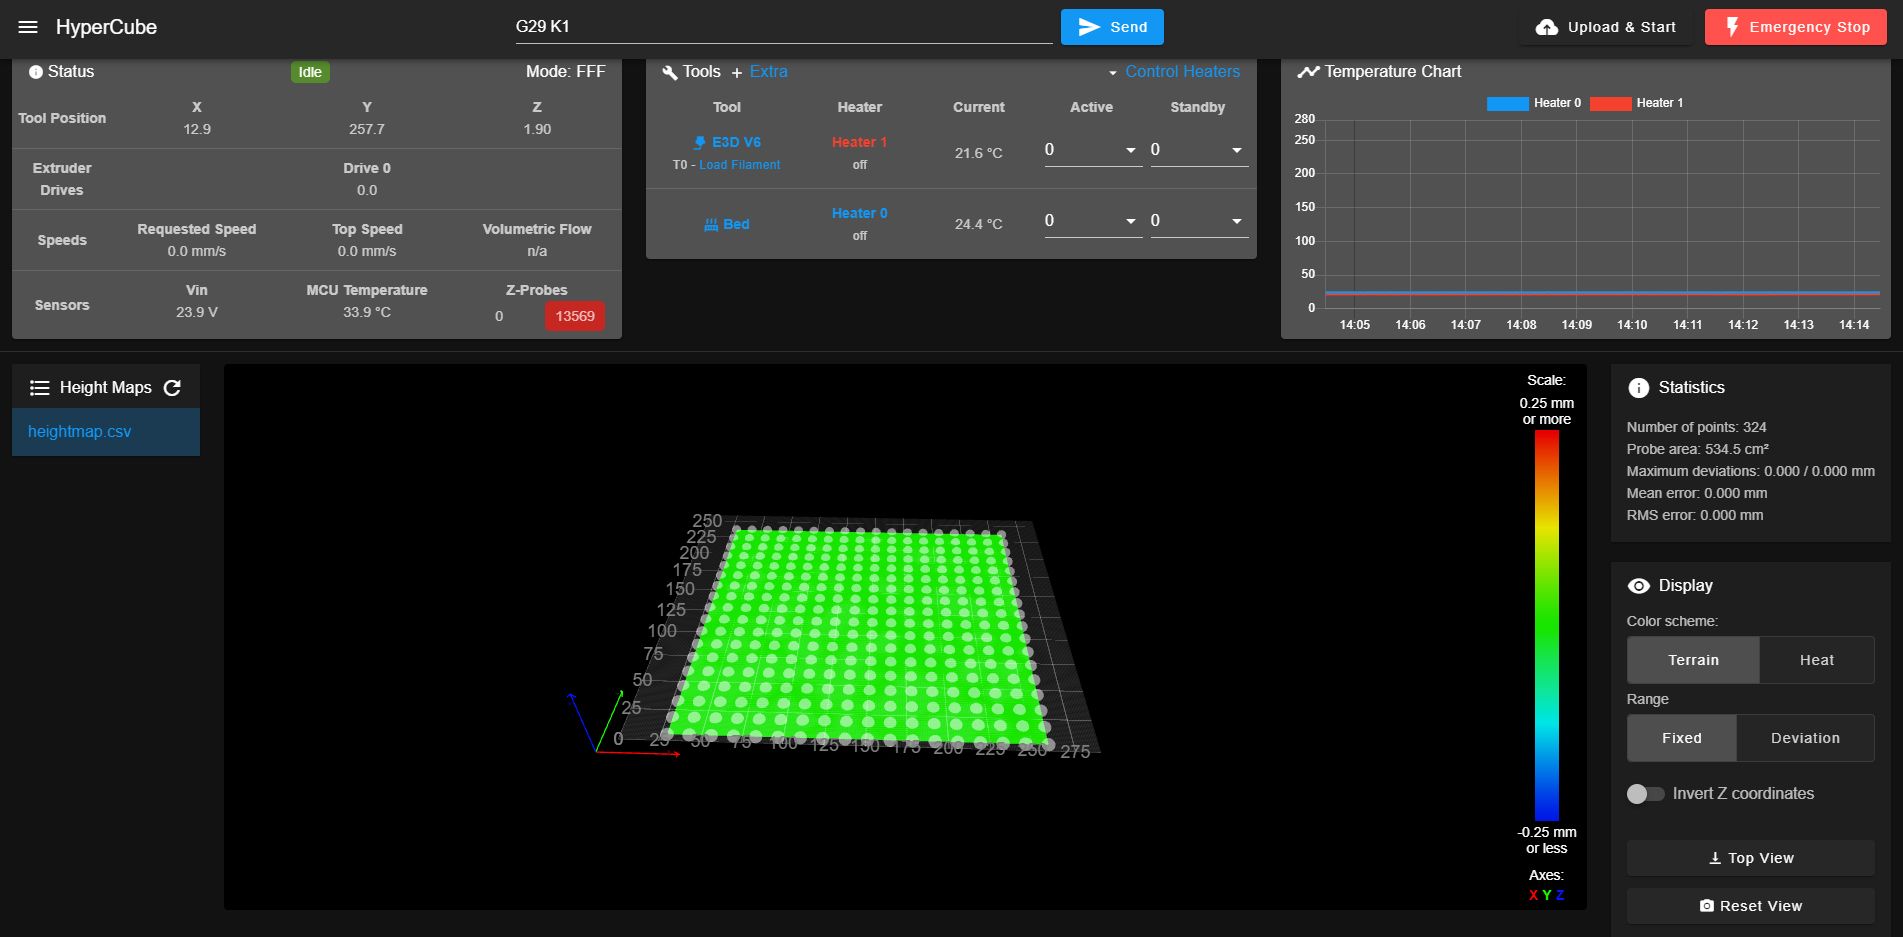
Task: Click the Heater 1 label
Action: (x=859, y=143)
